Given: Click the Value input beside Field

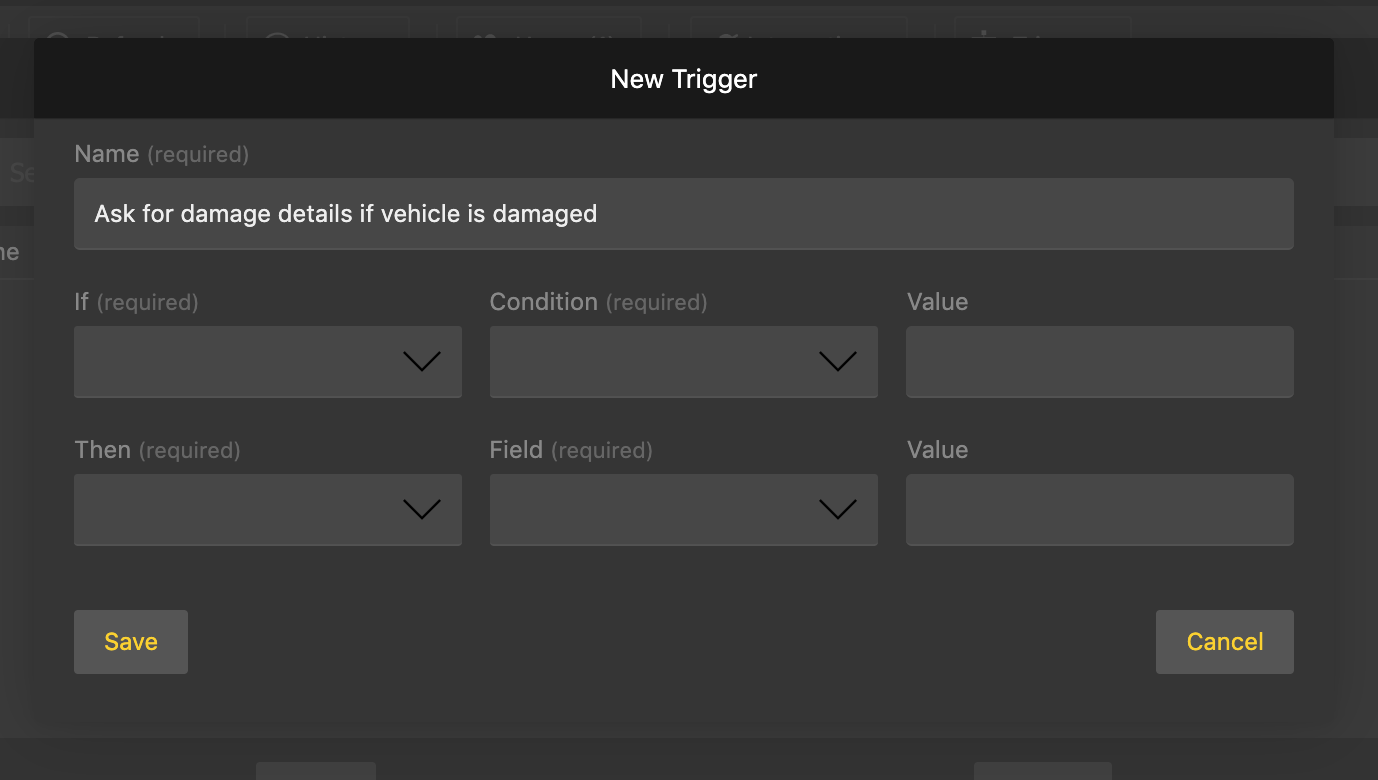Looking at the screenshot, I should click(x=1099, y=510).
